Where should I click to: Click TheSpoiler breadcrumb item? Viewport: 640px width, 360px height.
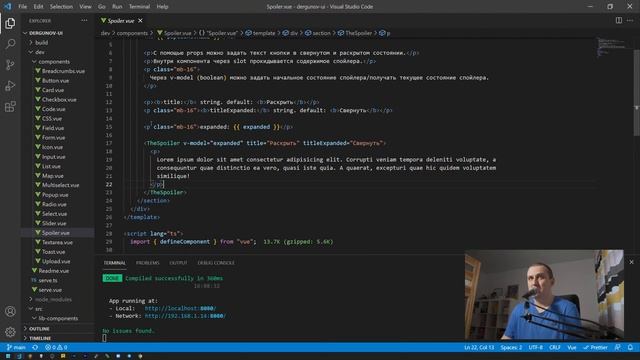pyautogui.click(x=355, y=33)
